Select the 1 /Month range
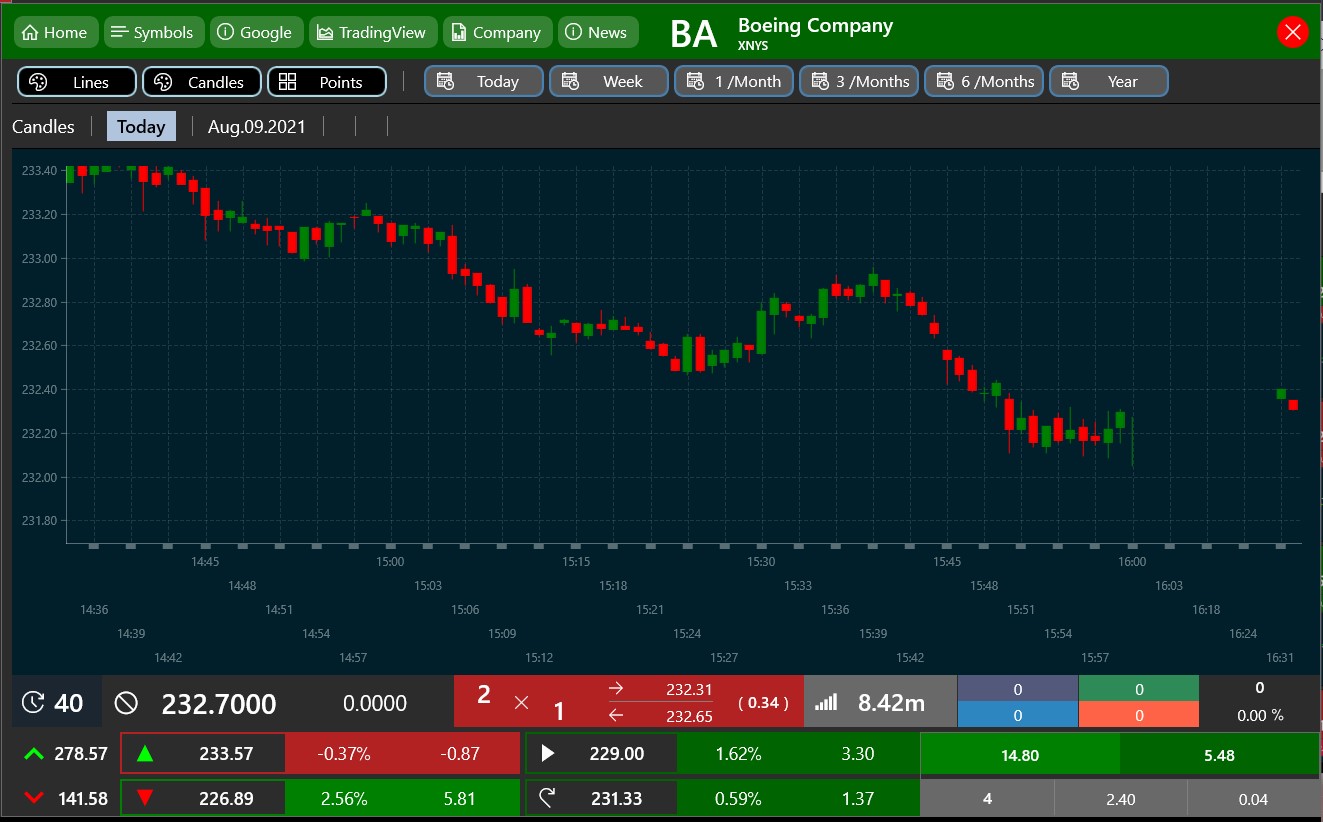Viewport: 1323px width, 822px height. (734, 82)
